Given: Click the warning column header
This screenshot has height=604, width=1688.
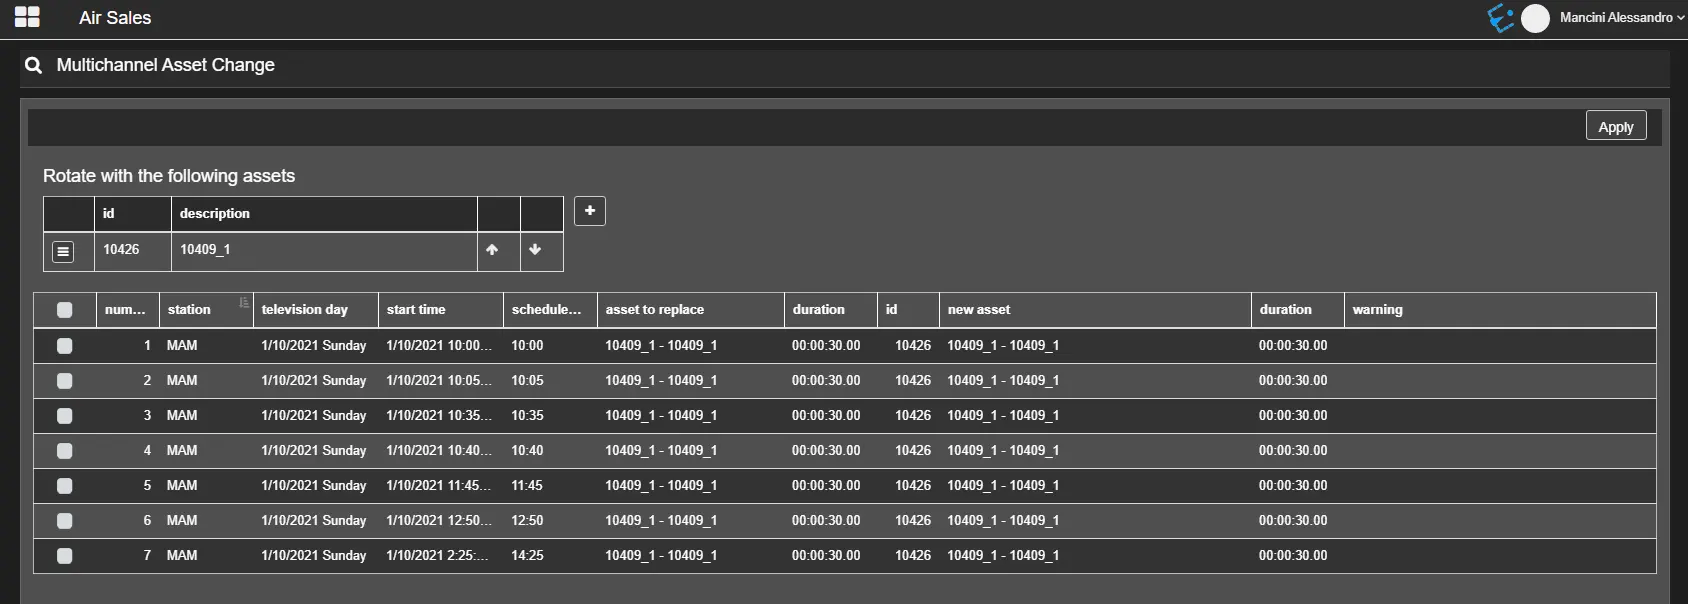Looking at the screenshot, I should 1377,310.
